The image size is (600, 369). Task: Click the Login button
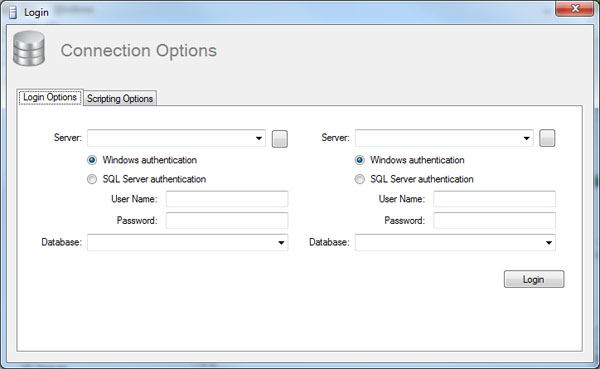point(534,279)
